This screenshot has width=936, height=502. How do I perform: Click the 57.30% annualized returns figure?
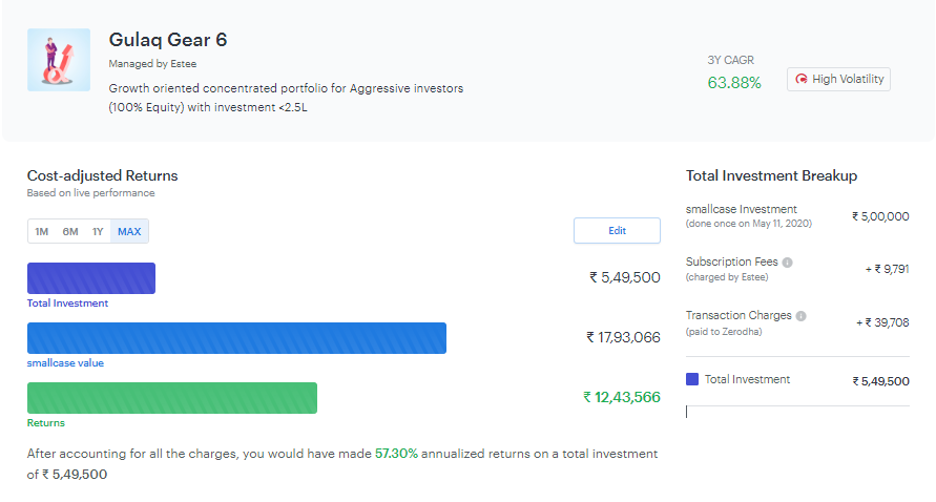click(x=396, y=454)
